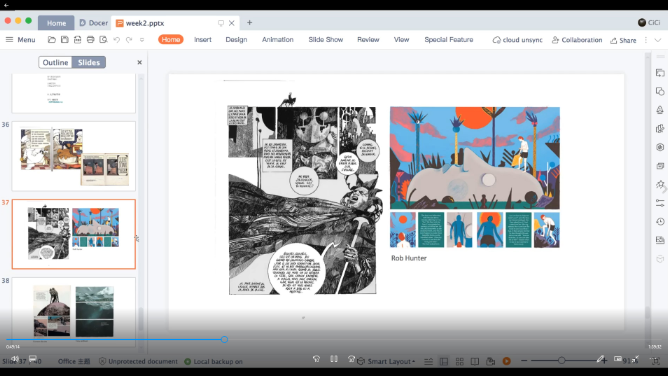Open the sidebar materials icon
This screenshot has width=668, height=376.
point(660,129)
